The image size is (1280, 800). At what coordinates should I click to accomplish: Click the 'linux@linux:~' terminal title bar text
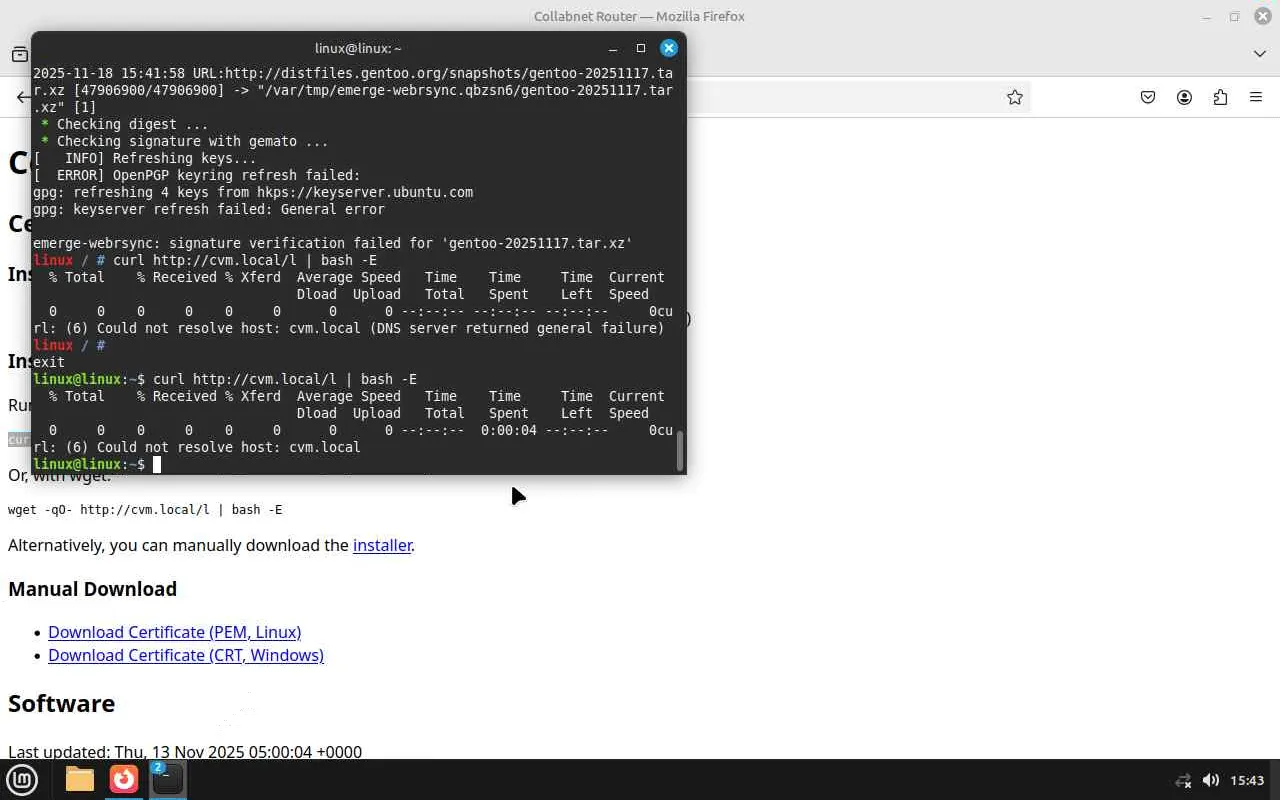(x=358, y=48)
